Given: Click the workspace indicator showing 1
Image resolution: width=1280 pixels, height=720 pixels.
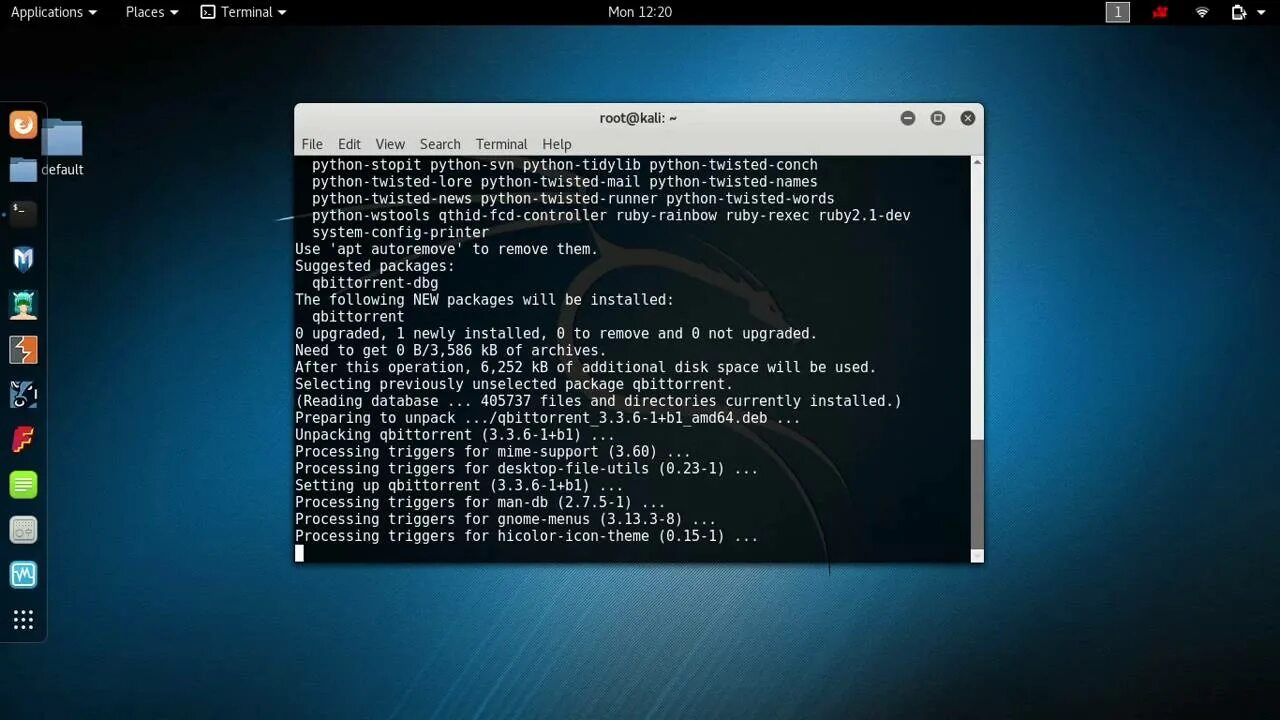Looking at the screenshot, I should tap(1117, 12).
